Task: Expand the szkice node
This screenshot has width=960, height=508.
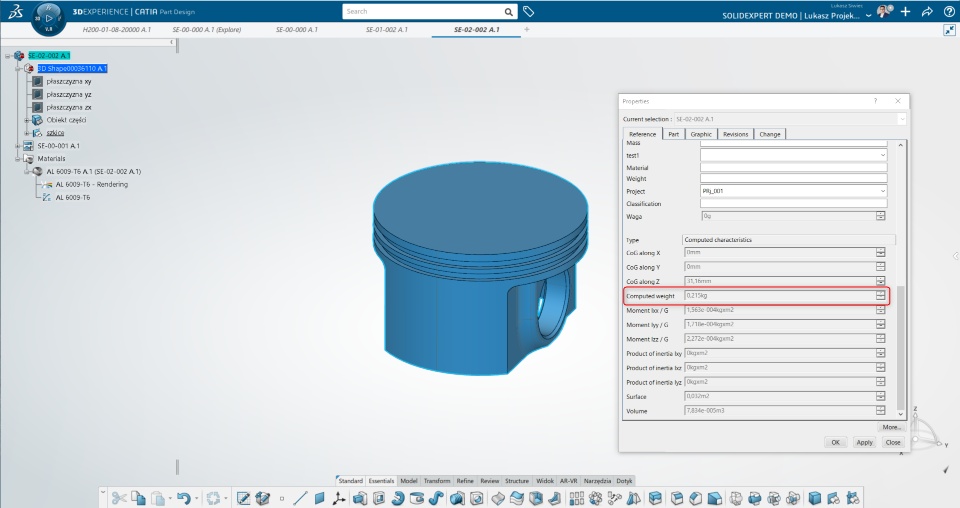Action: pos(27,133)
